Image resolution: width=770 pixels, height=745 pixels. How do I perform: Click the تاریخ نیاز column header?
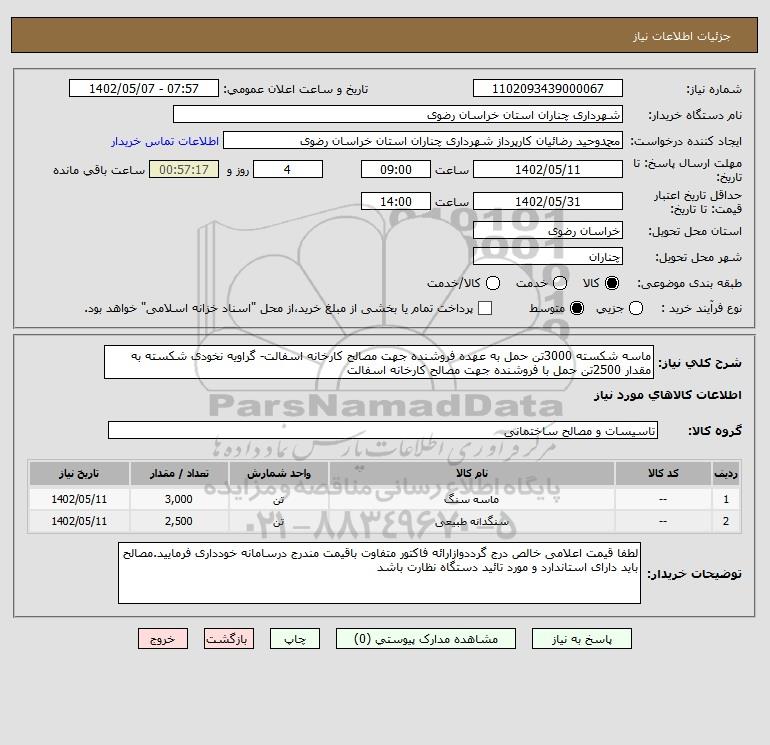pyautogui.click(x=79, y=473)
